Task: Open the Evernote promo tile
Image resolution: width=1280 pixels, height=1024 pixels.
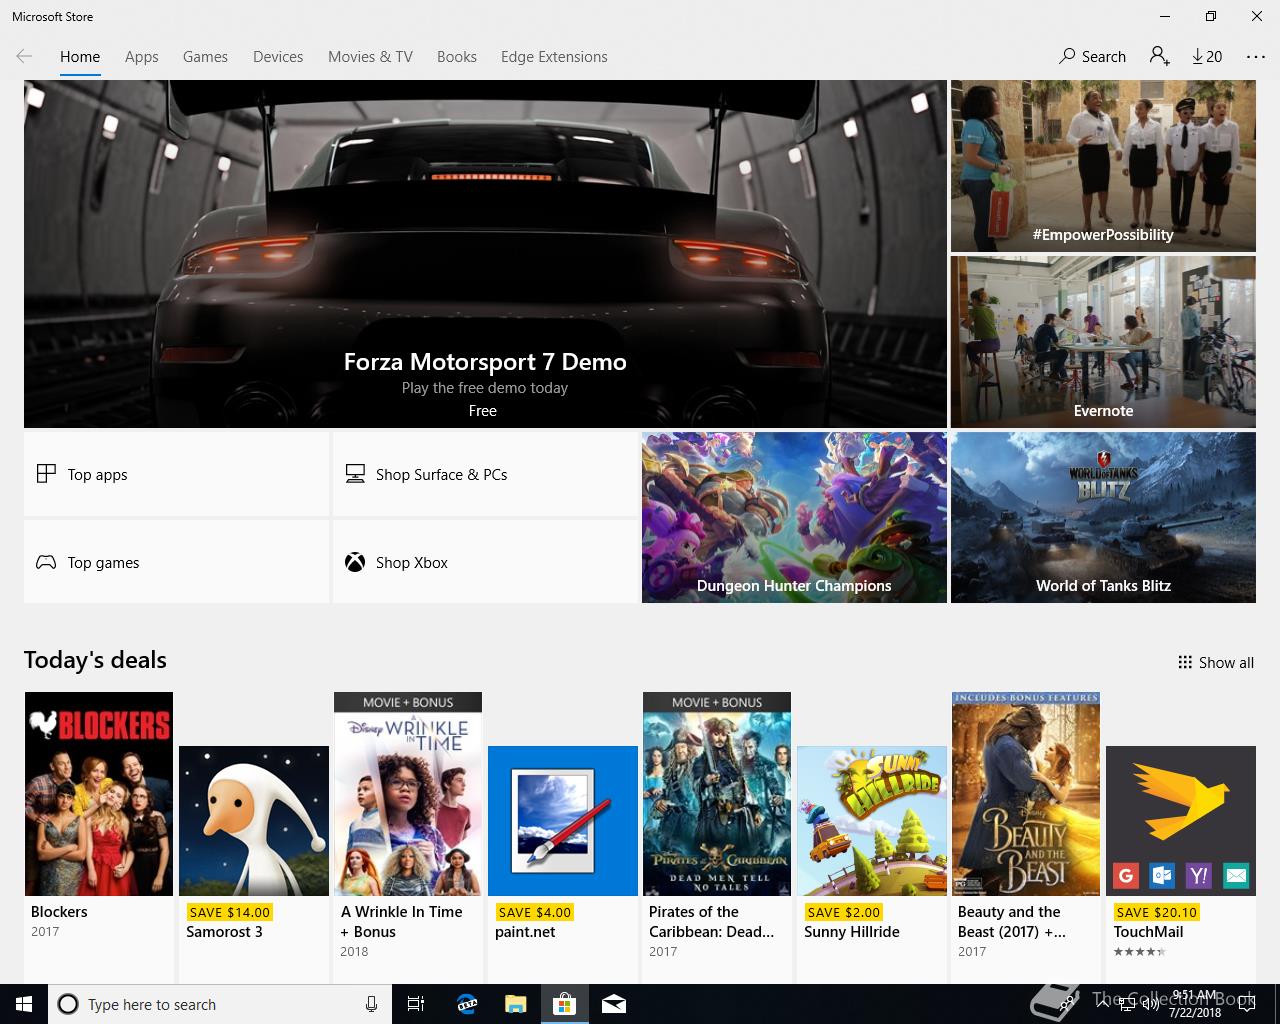Action: 1103,342
